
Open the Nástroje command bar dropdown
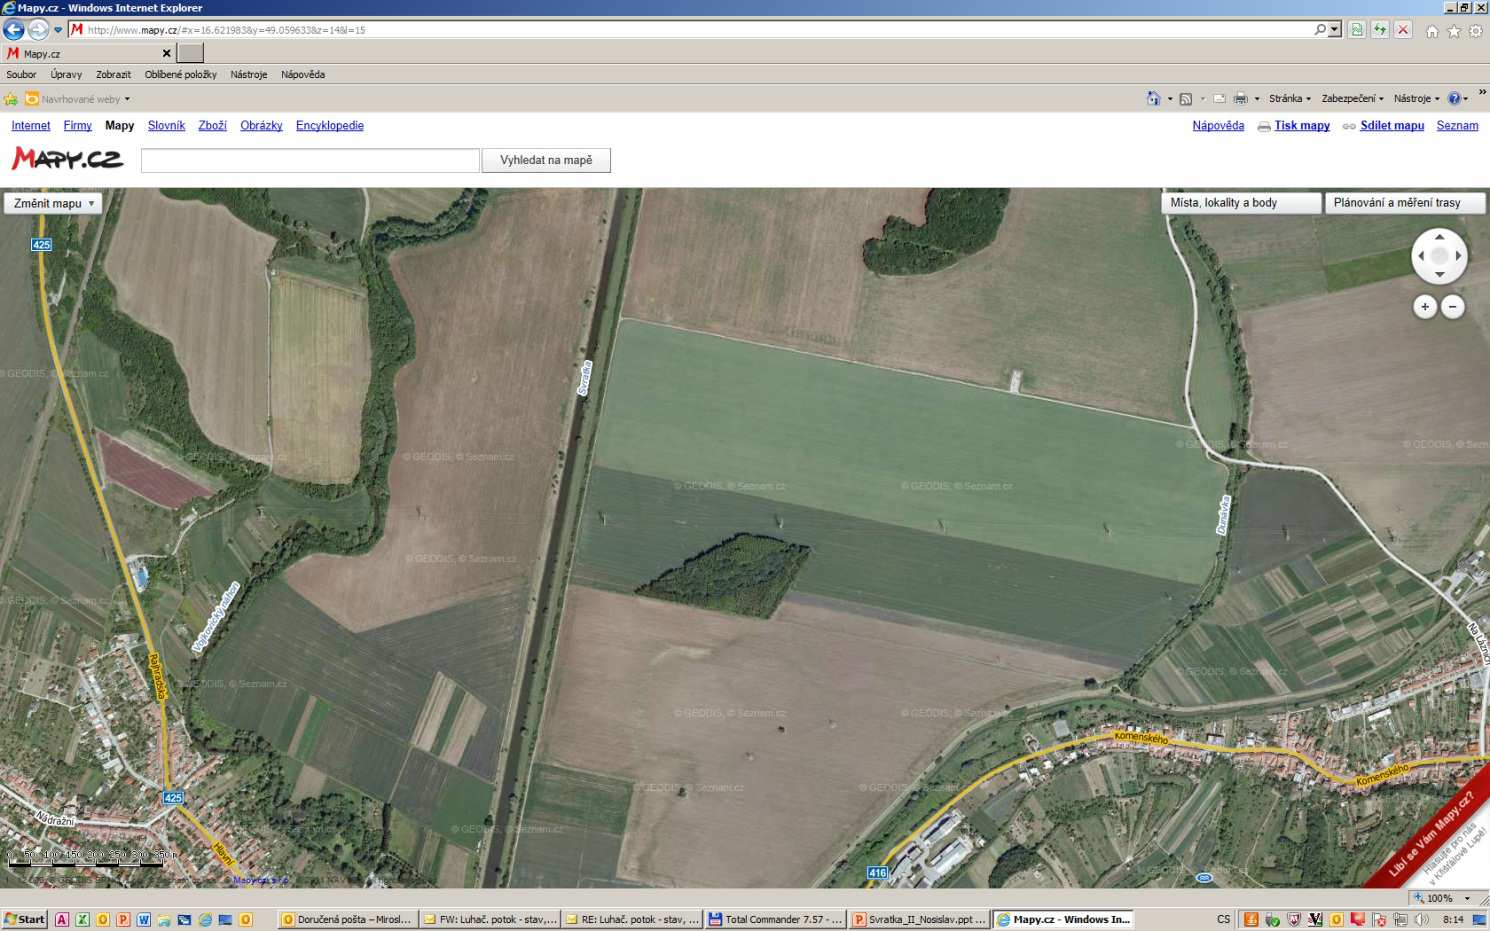point(1416,99)
